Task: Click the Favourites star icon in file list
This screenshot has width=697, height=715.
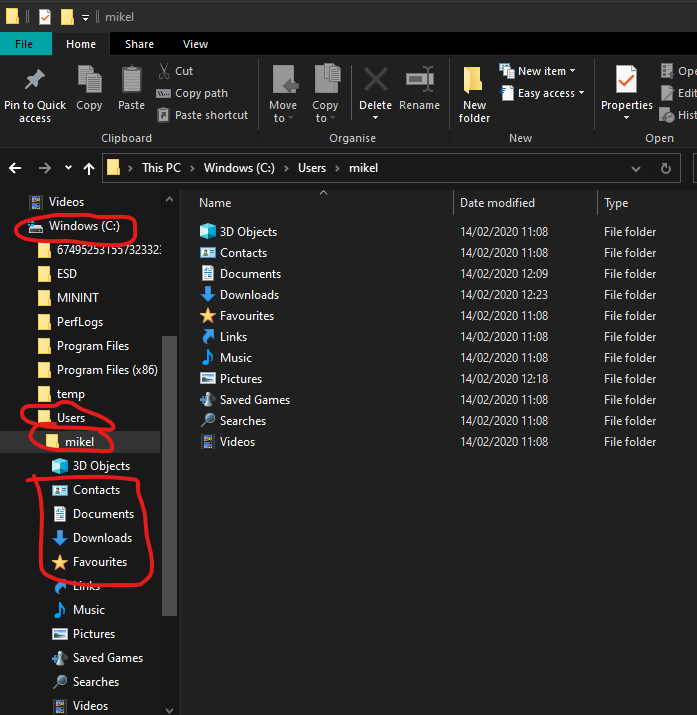Action: (208, 315)
